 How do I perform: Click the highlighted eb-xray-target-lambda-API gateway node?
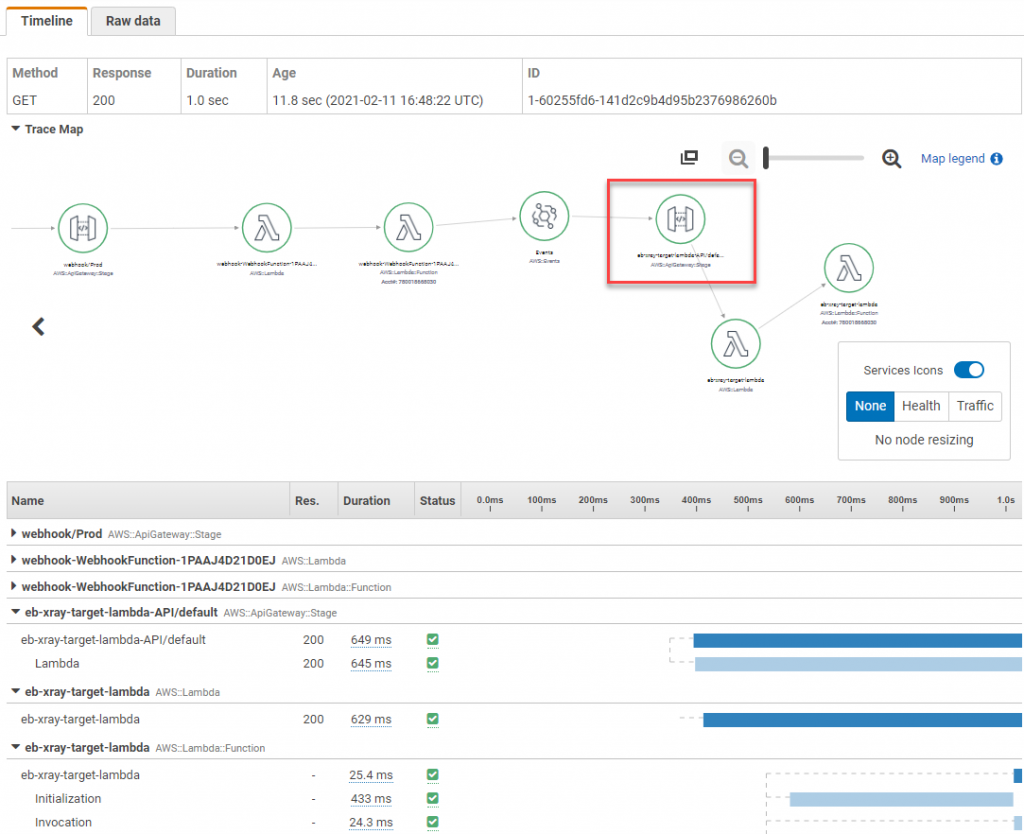(x=681, y=218)
